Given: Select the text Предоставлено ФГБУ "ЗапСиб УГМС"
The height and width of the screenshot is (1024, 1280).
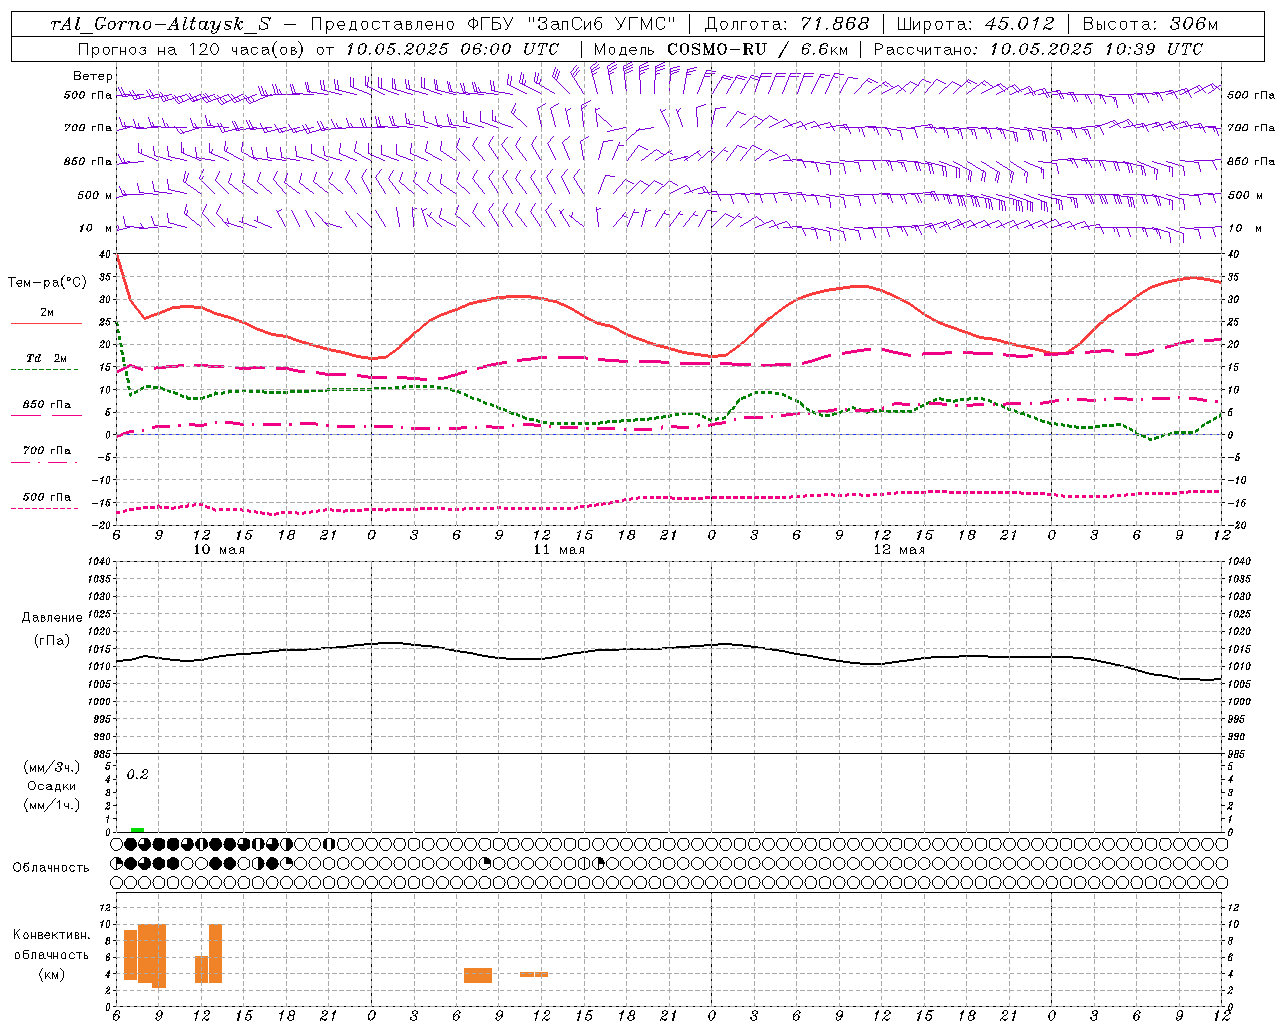Looking at the screenshot, I should [x=494, y=24].
